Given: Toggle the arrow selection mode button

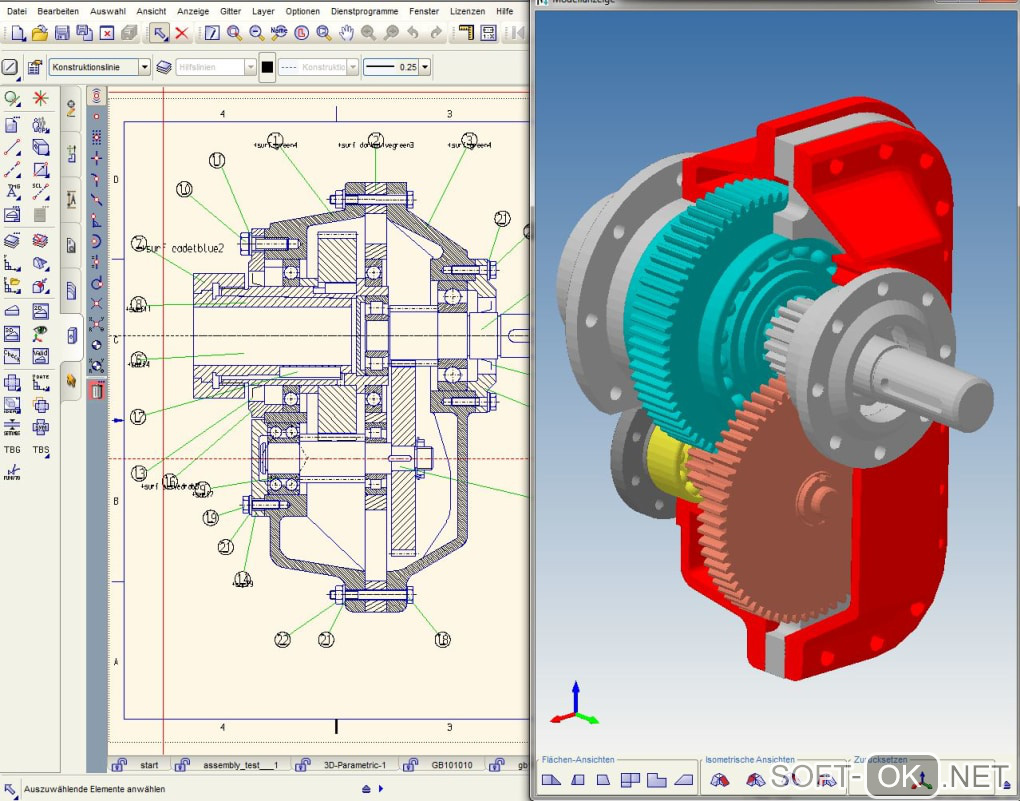Looking at the screenshot, I should point(160,33).
